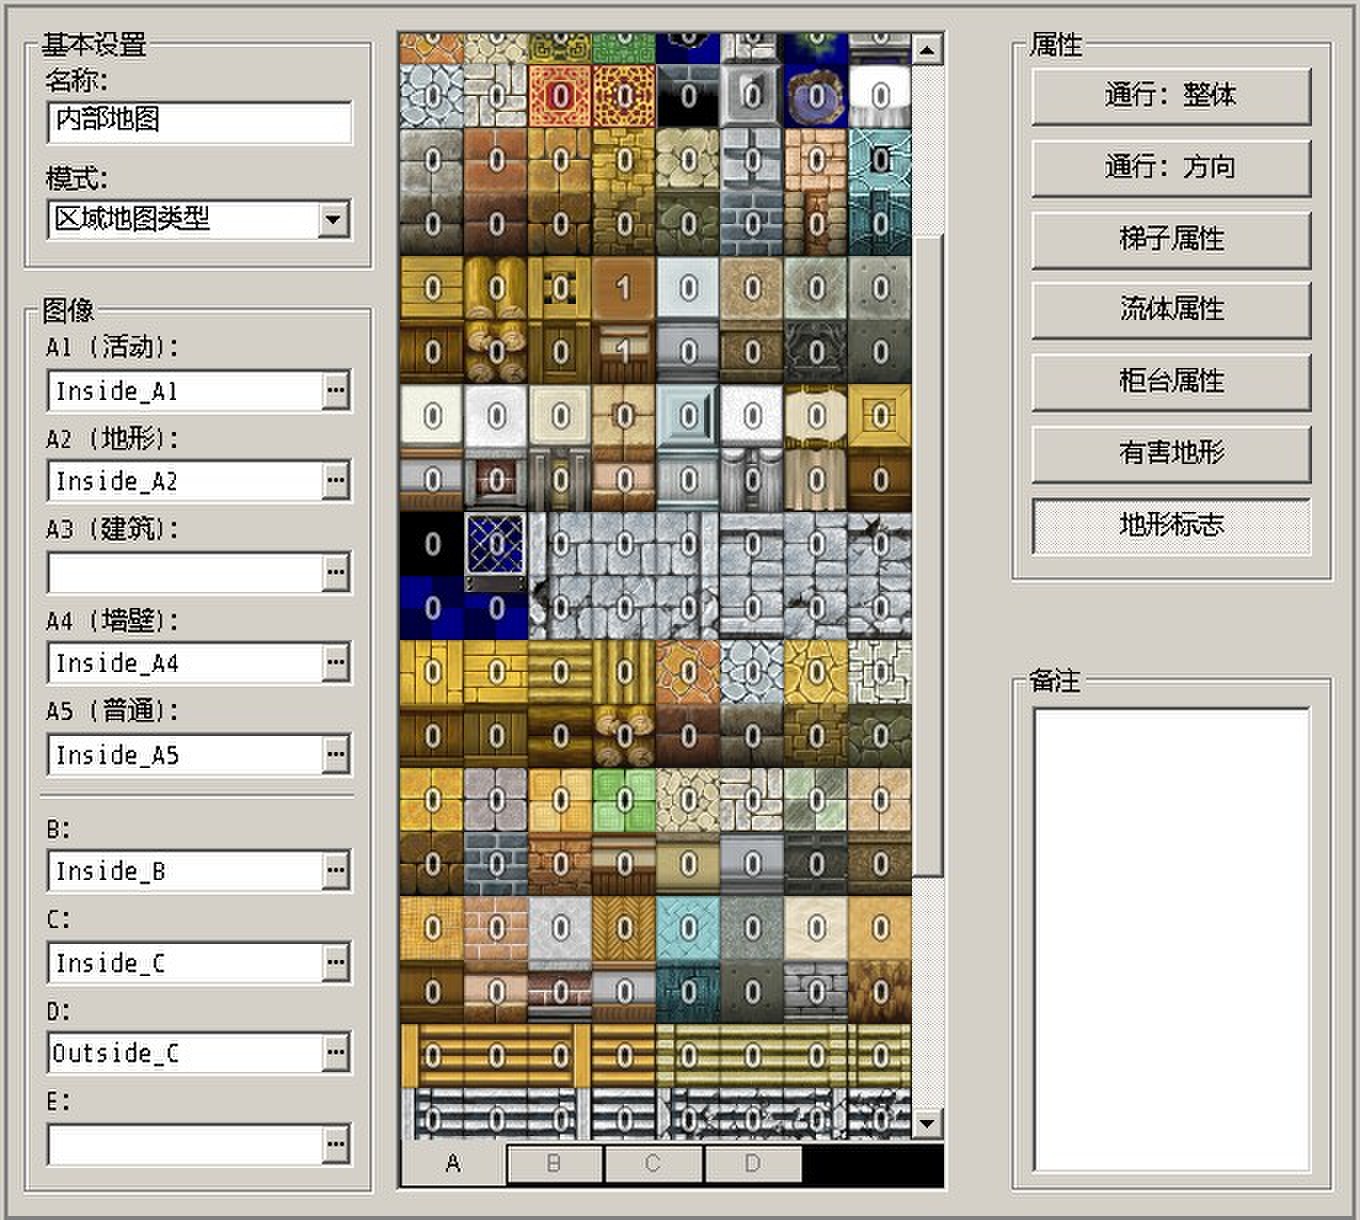
Task: Select the blue lattice grate tile
Action: [x=496, y=544]
